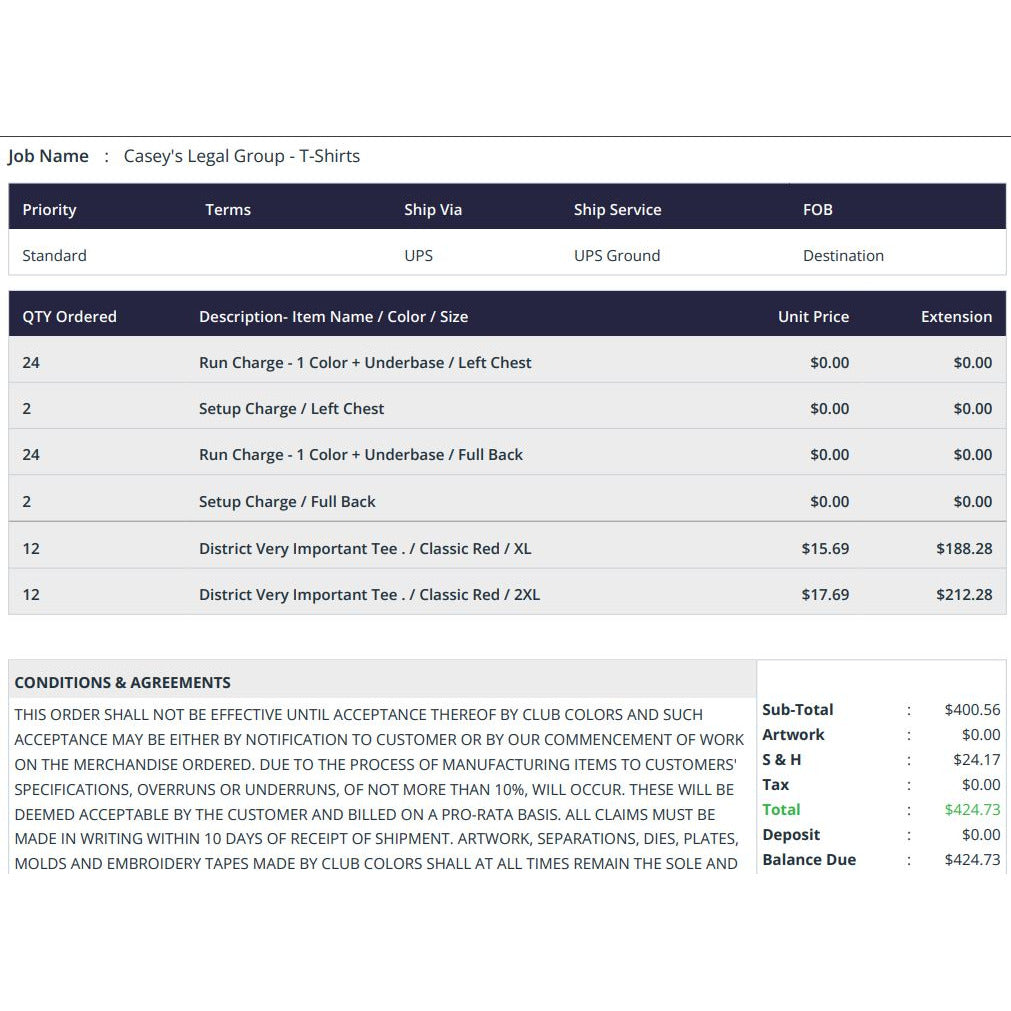Select the Priority column header

pyautogui.click(x=50, y=210)
